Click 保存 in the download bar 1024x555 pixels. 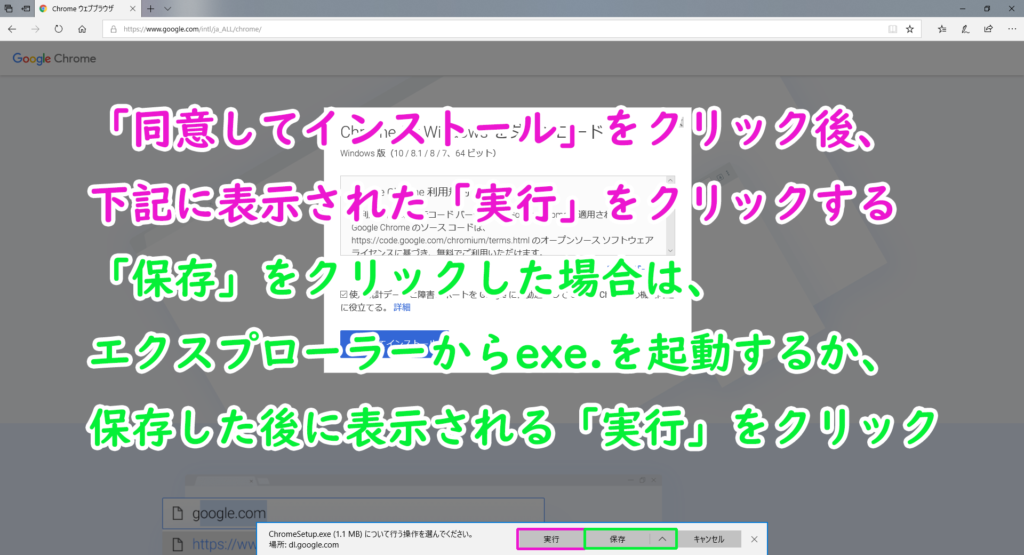(x=617, y=539)
